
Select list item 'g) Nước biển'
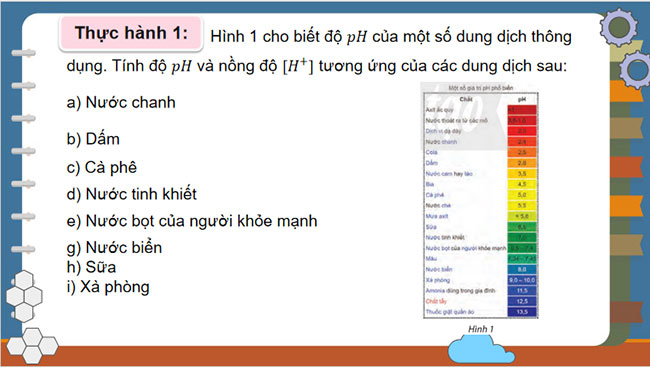pos(114,248)
